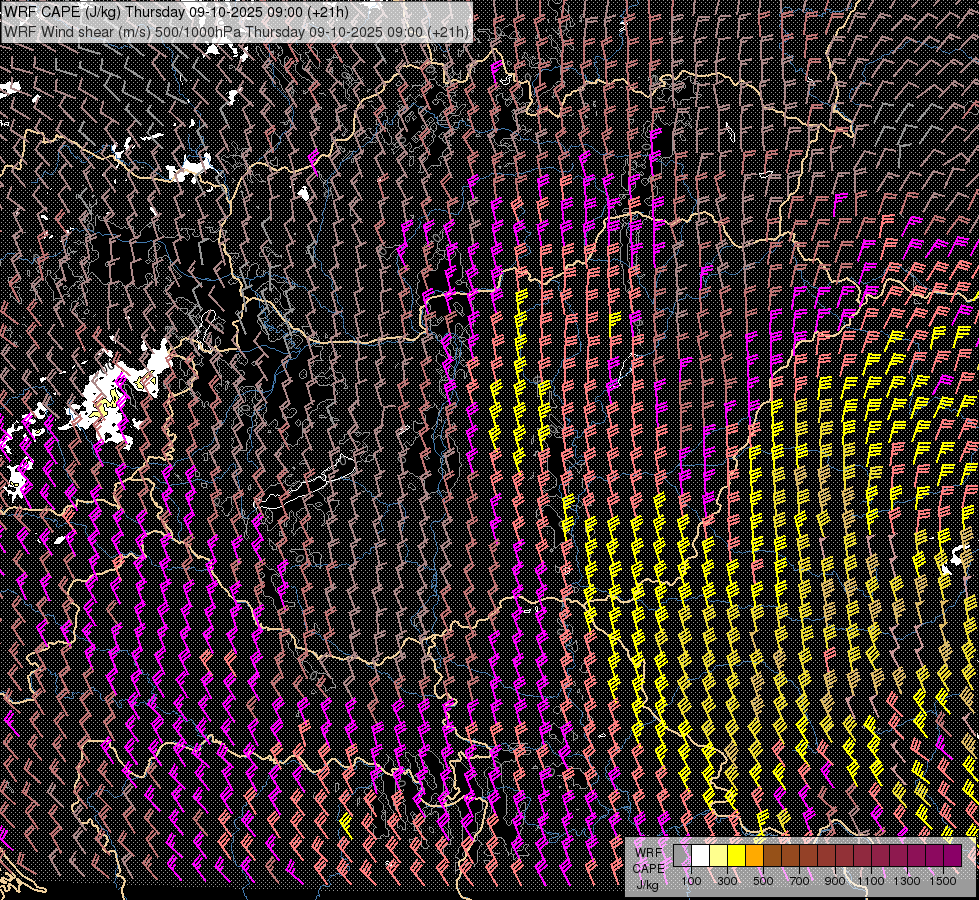Select the grey first swatch in the legend
The image size is (979, 900).
tap(682, 856)
